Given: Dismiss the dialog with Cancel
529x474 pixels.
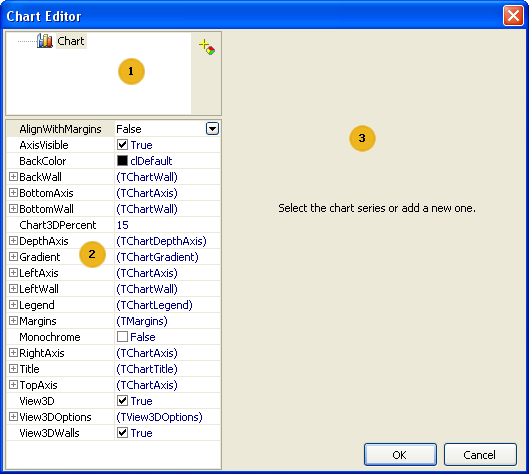Looking at the screenshot, I should click(480, 455).
